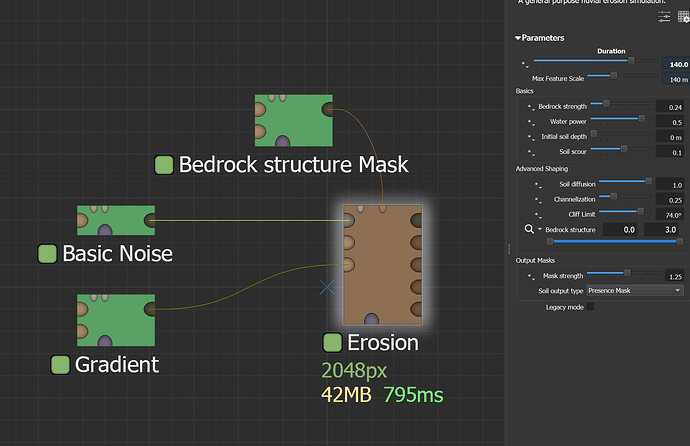Click the Bedrock structure maximum field 3.0
690x446 pixels.
pos(663,230)
